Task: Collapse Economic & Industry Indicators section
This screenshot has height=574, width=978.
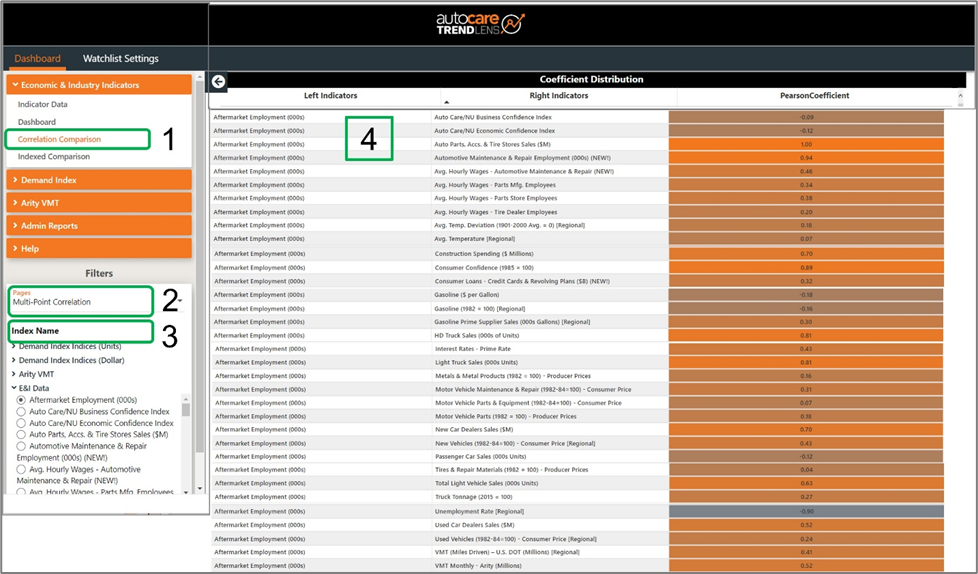Action: (99, 85)
